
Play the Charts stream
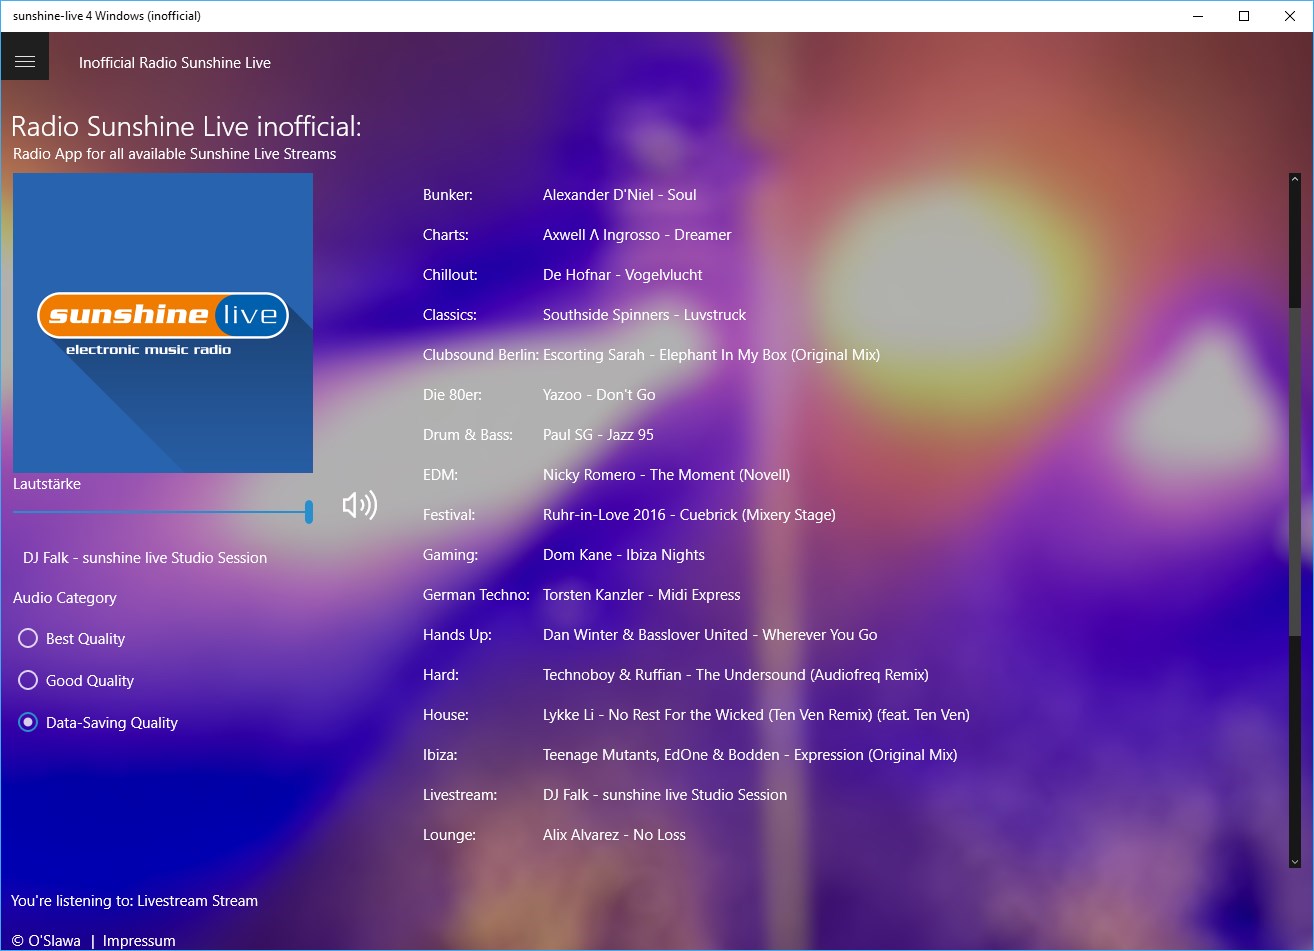(446, 235)
